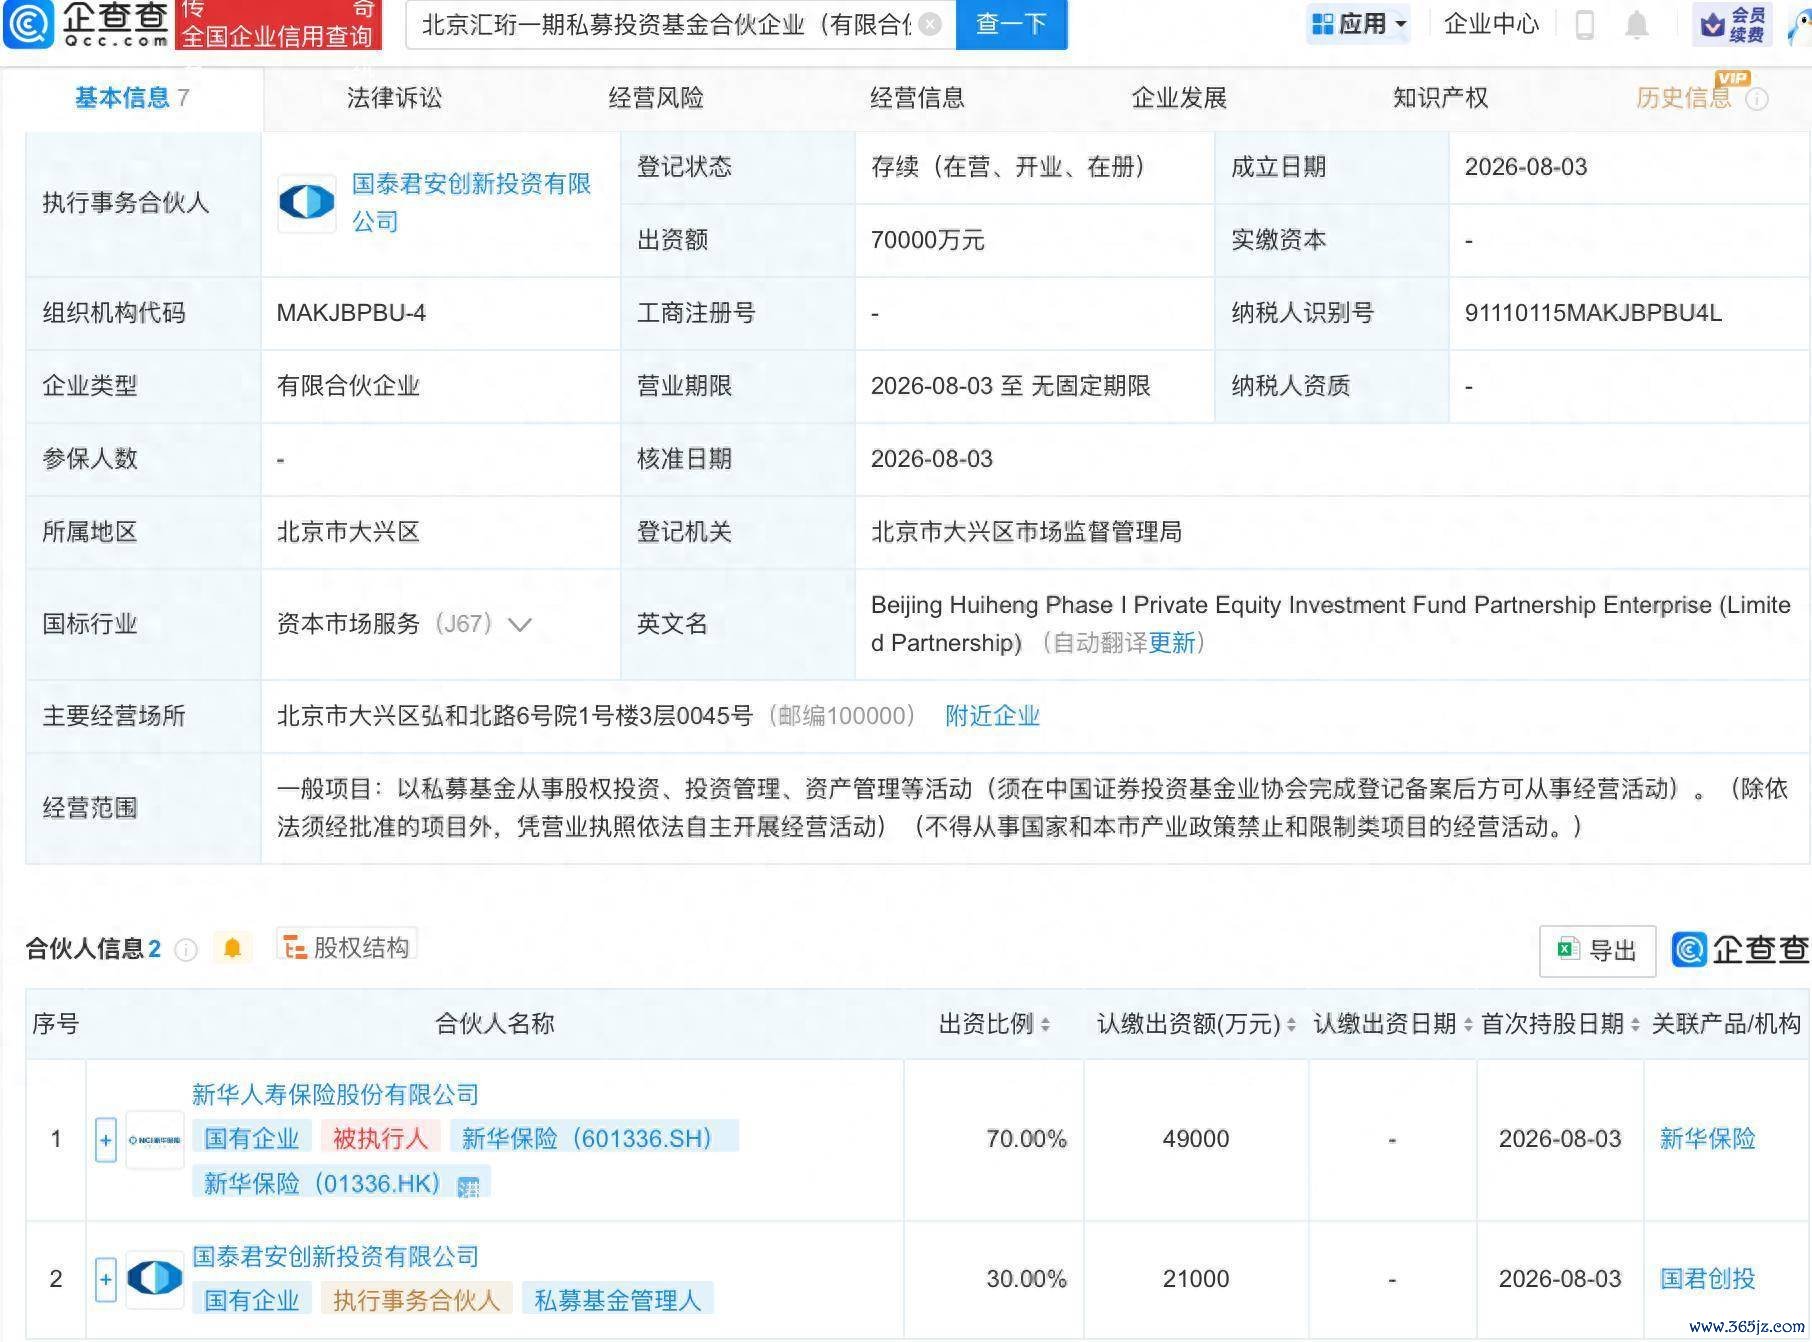Select the 49000 subscribed amount cell
Viewport: 1812px width, 1342px height.
1196,1139
